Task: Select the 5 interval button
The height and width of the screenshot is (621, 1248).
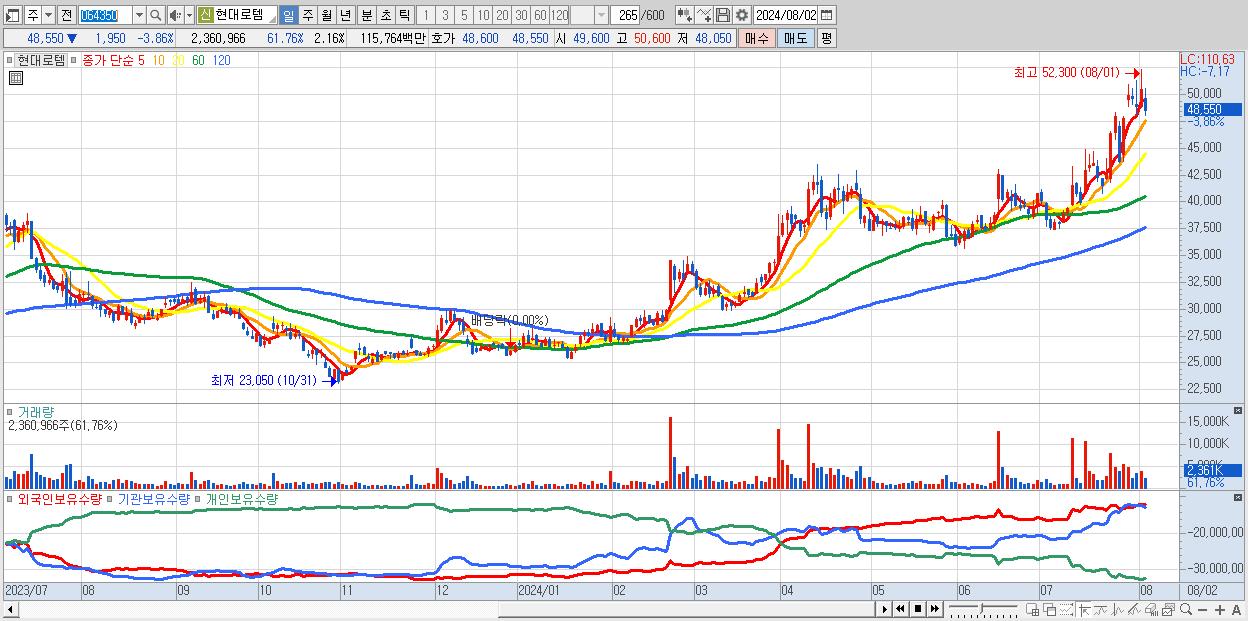Action: point(464,15)
